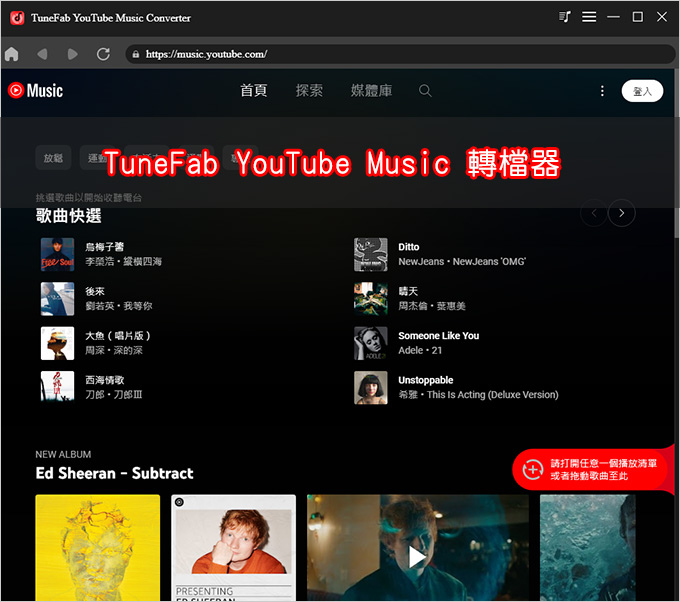Play Someone Like You thumbnail
Viewport: 680px width, 602px height.
(x=371, y=343)
